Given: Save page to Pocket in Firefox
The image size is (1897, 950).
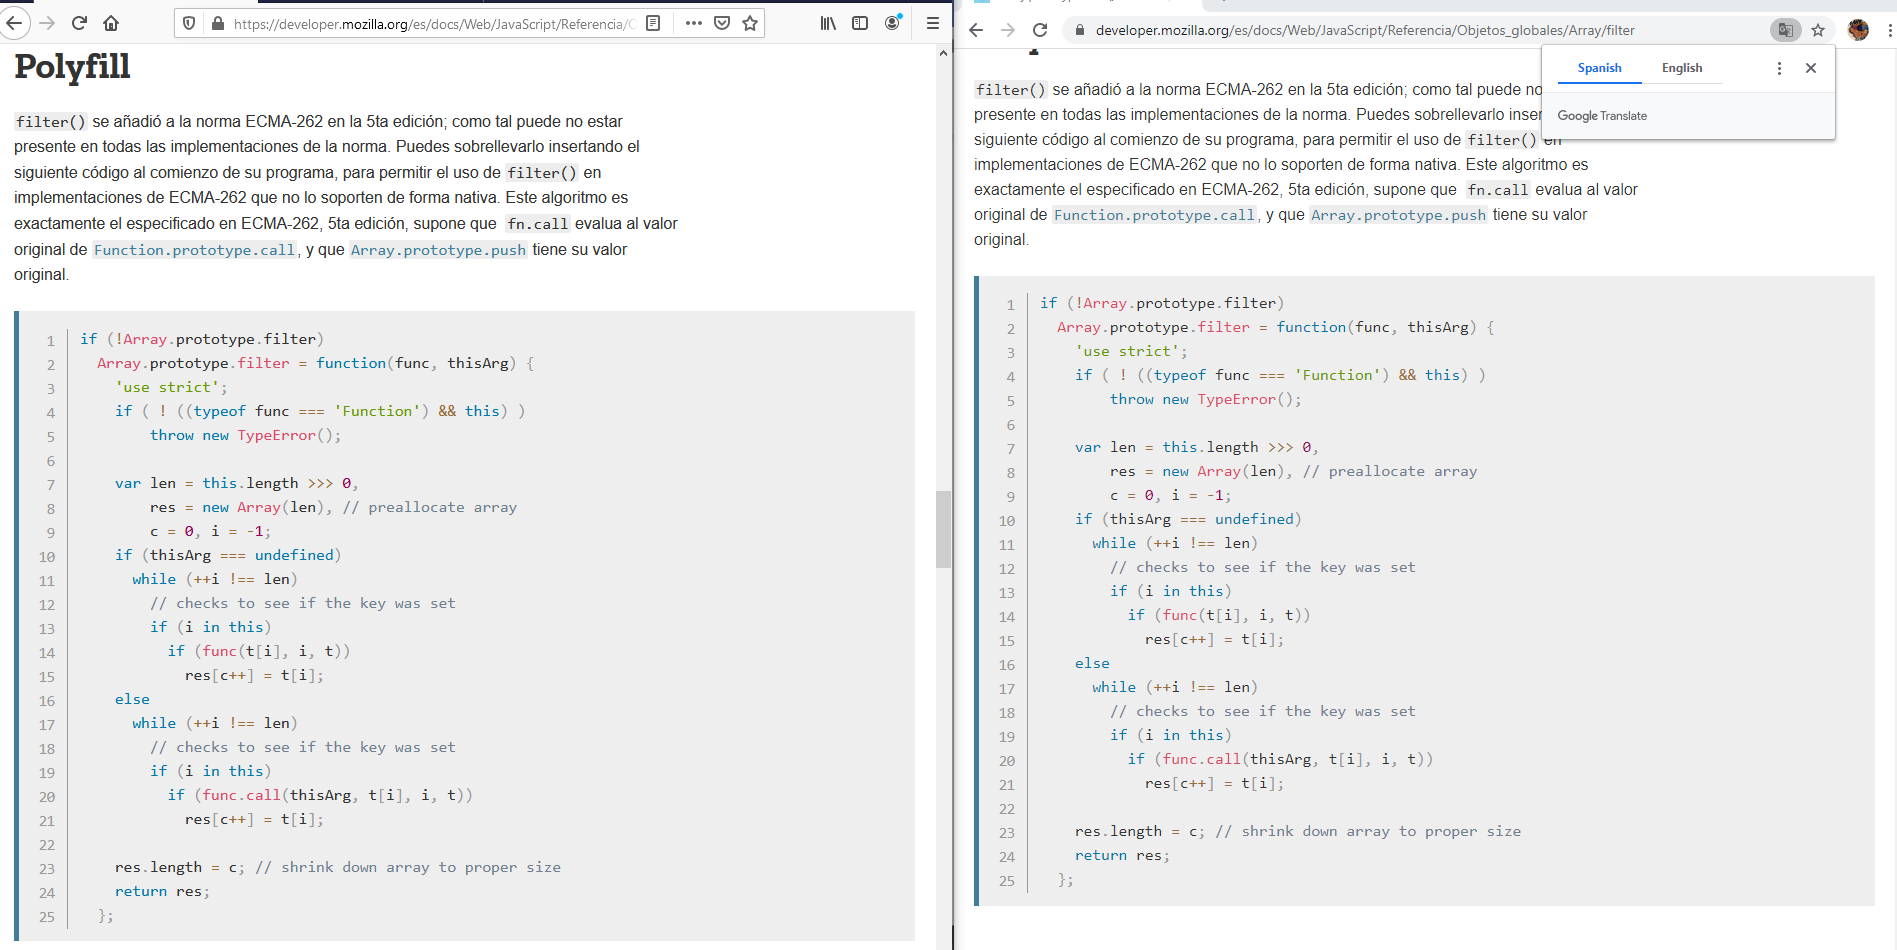Looking at the screenshot, I should click(722, 22).
